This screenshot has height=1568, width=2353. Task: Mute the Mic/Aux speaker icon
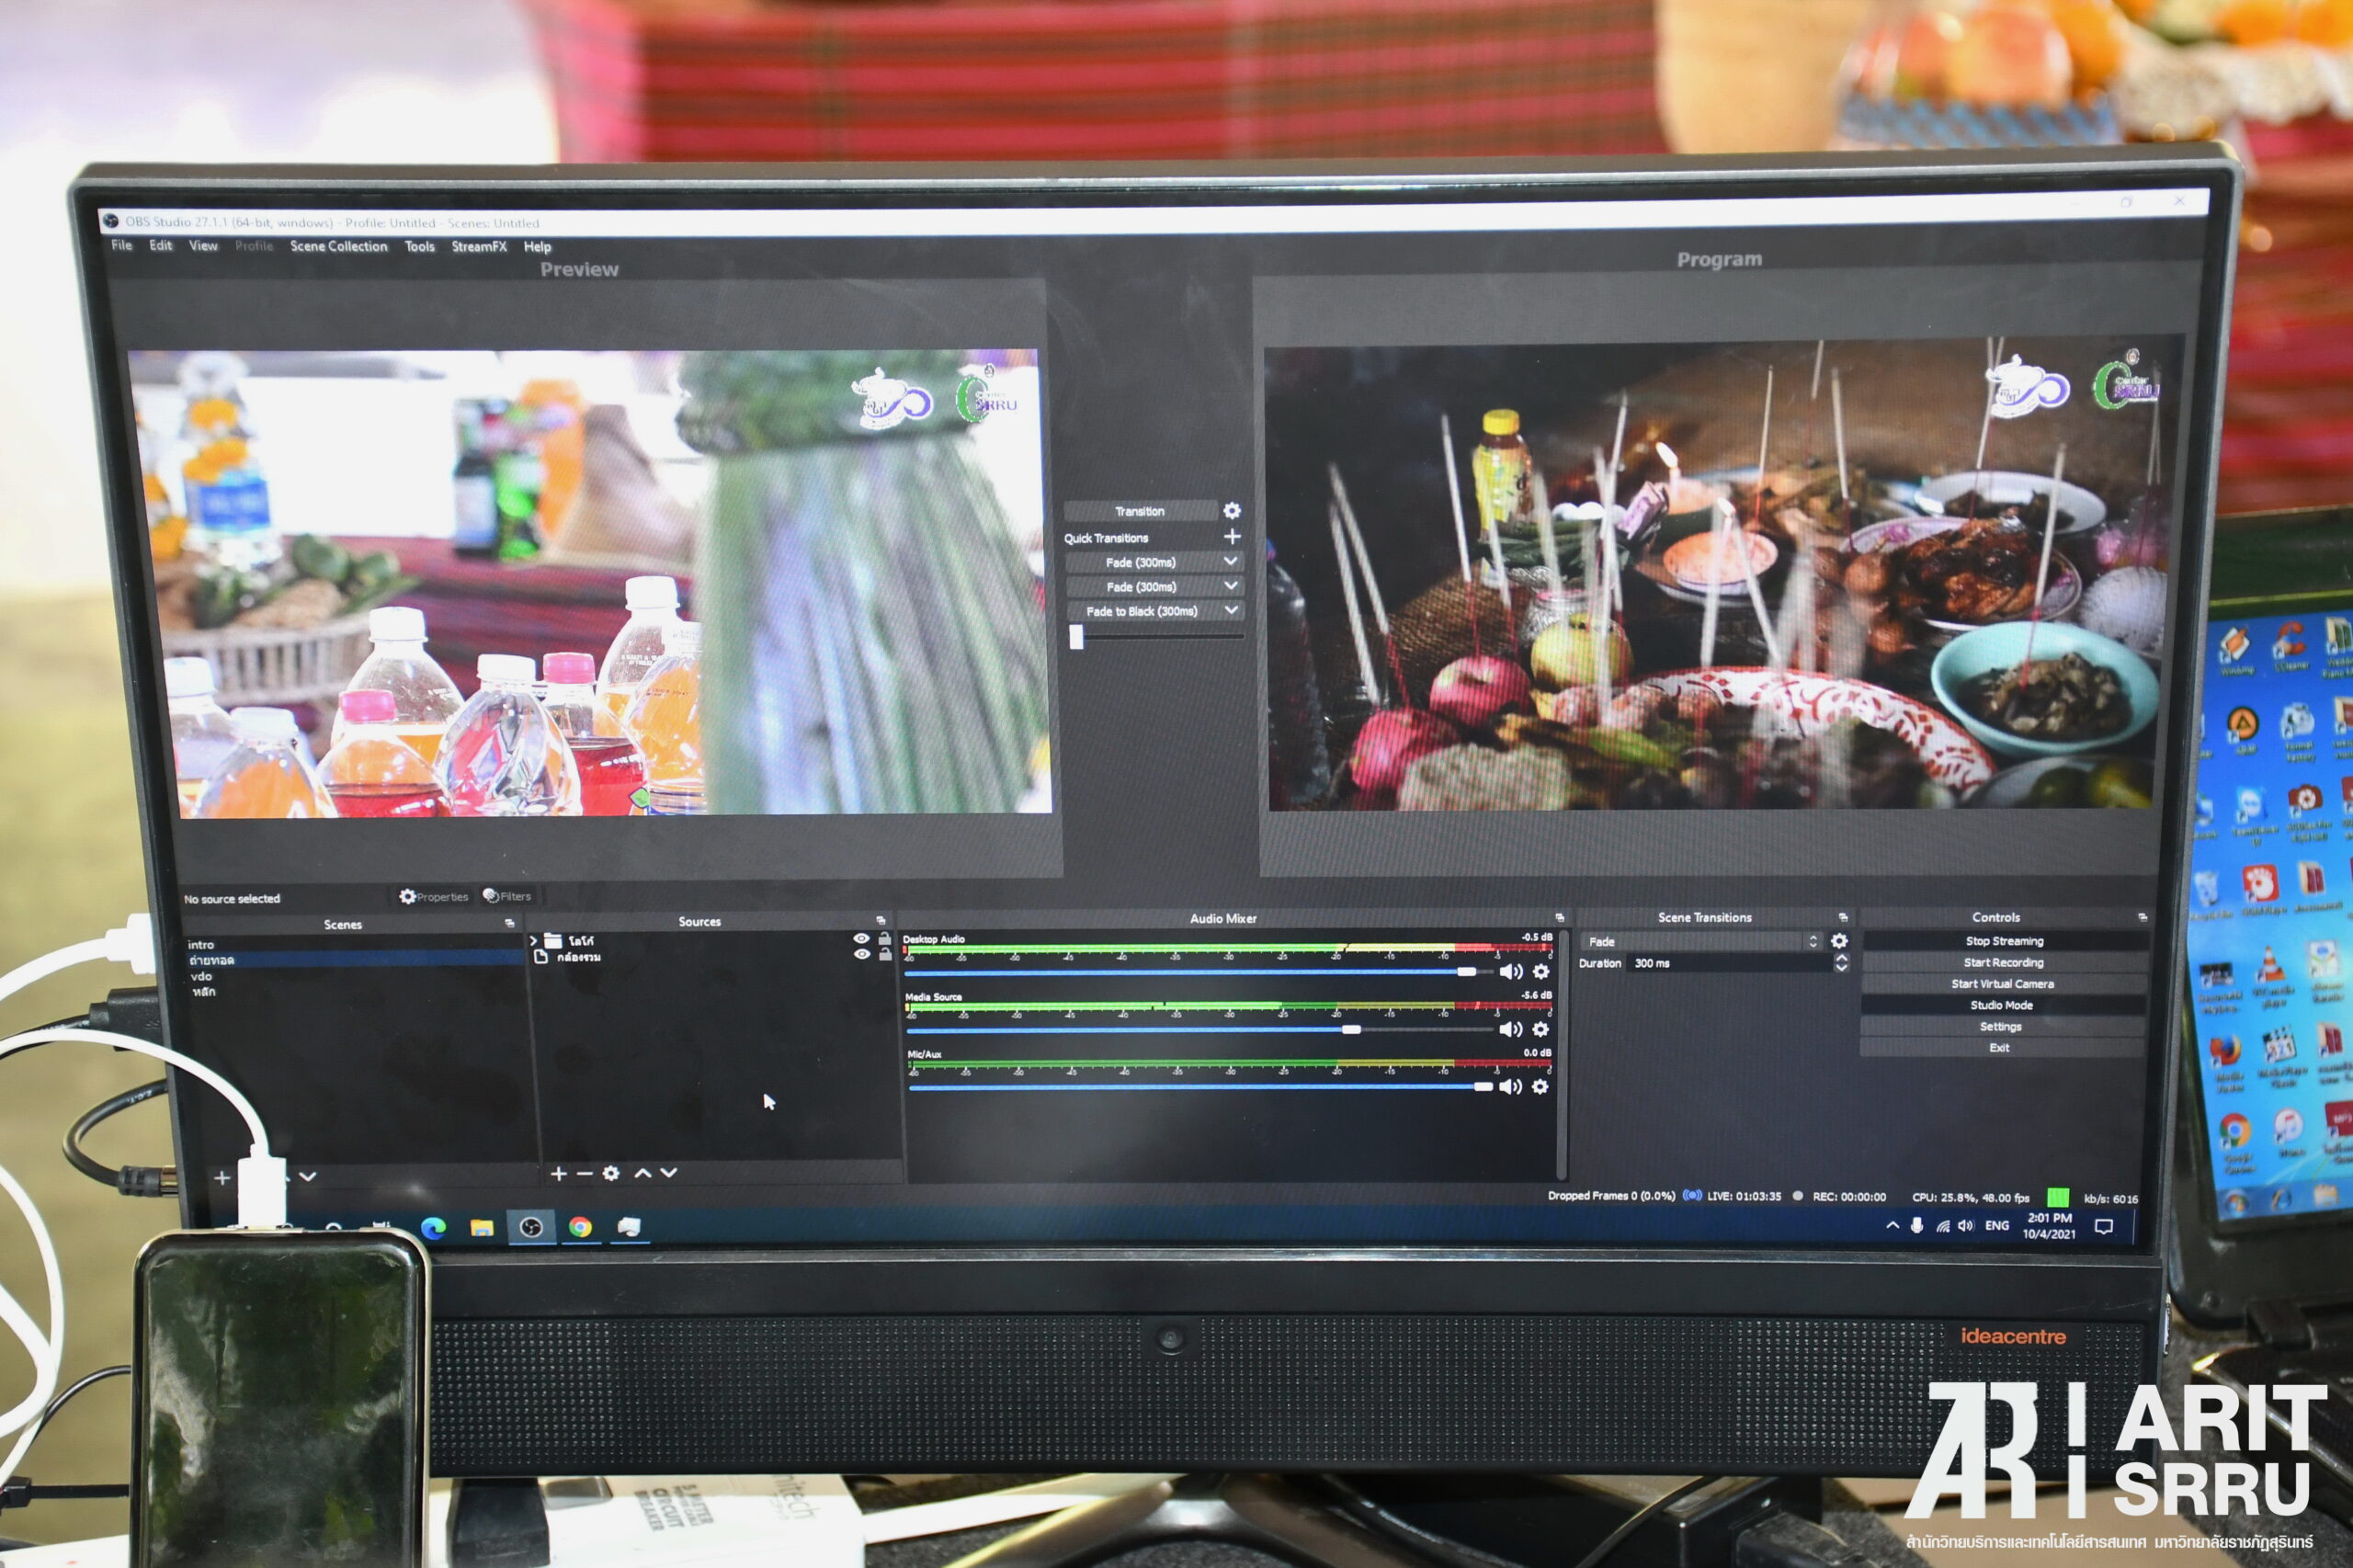[1510, 1087]
